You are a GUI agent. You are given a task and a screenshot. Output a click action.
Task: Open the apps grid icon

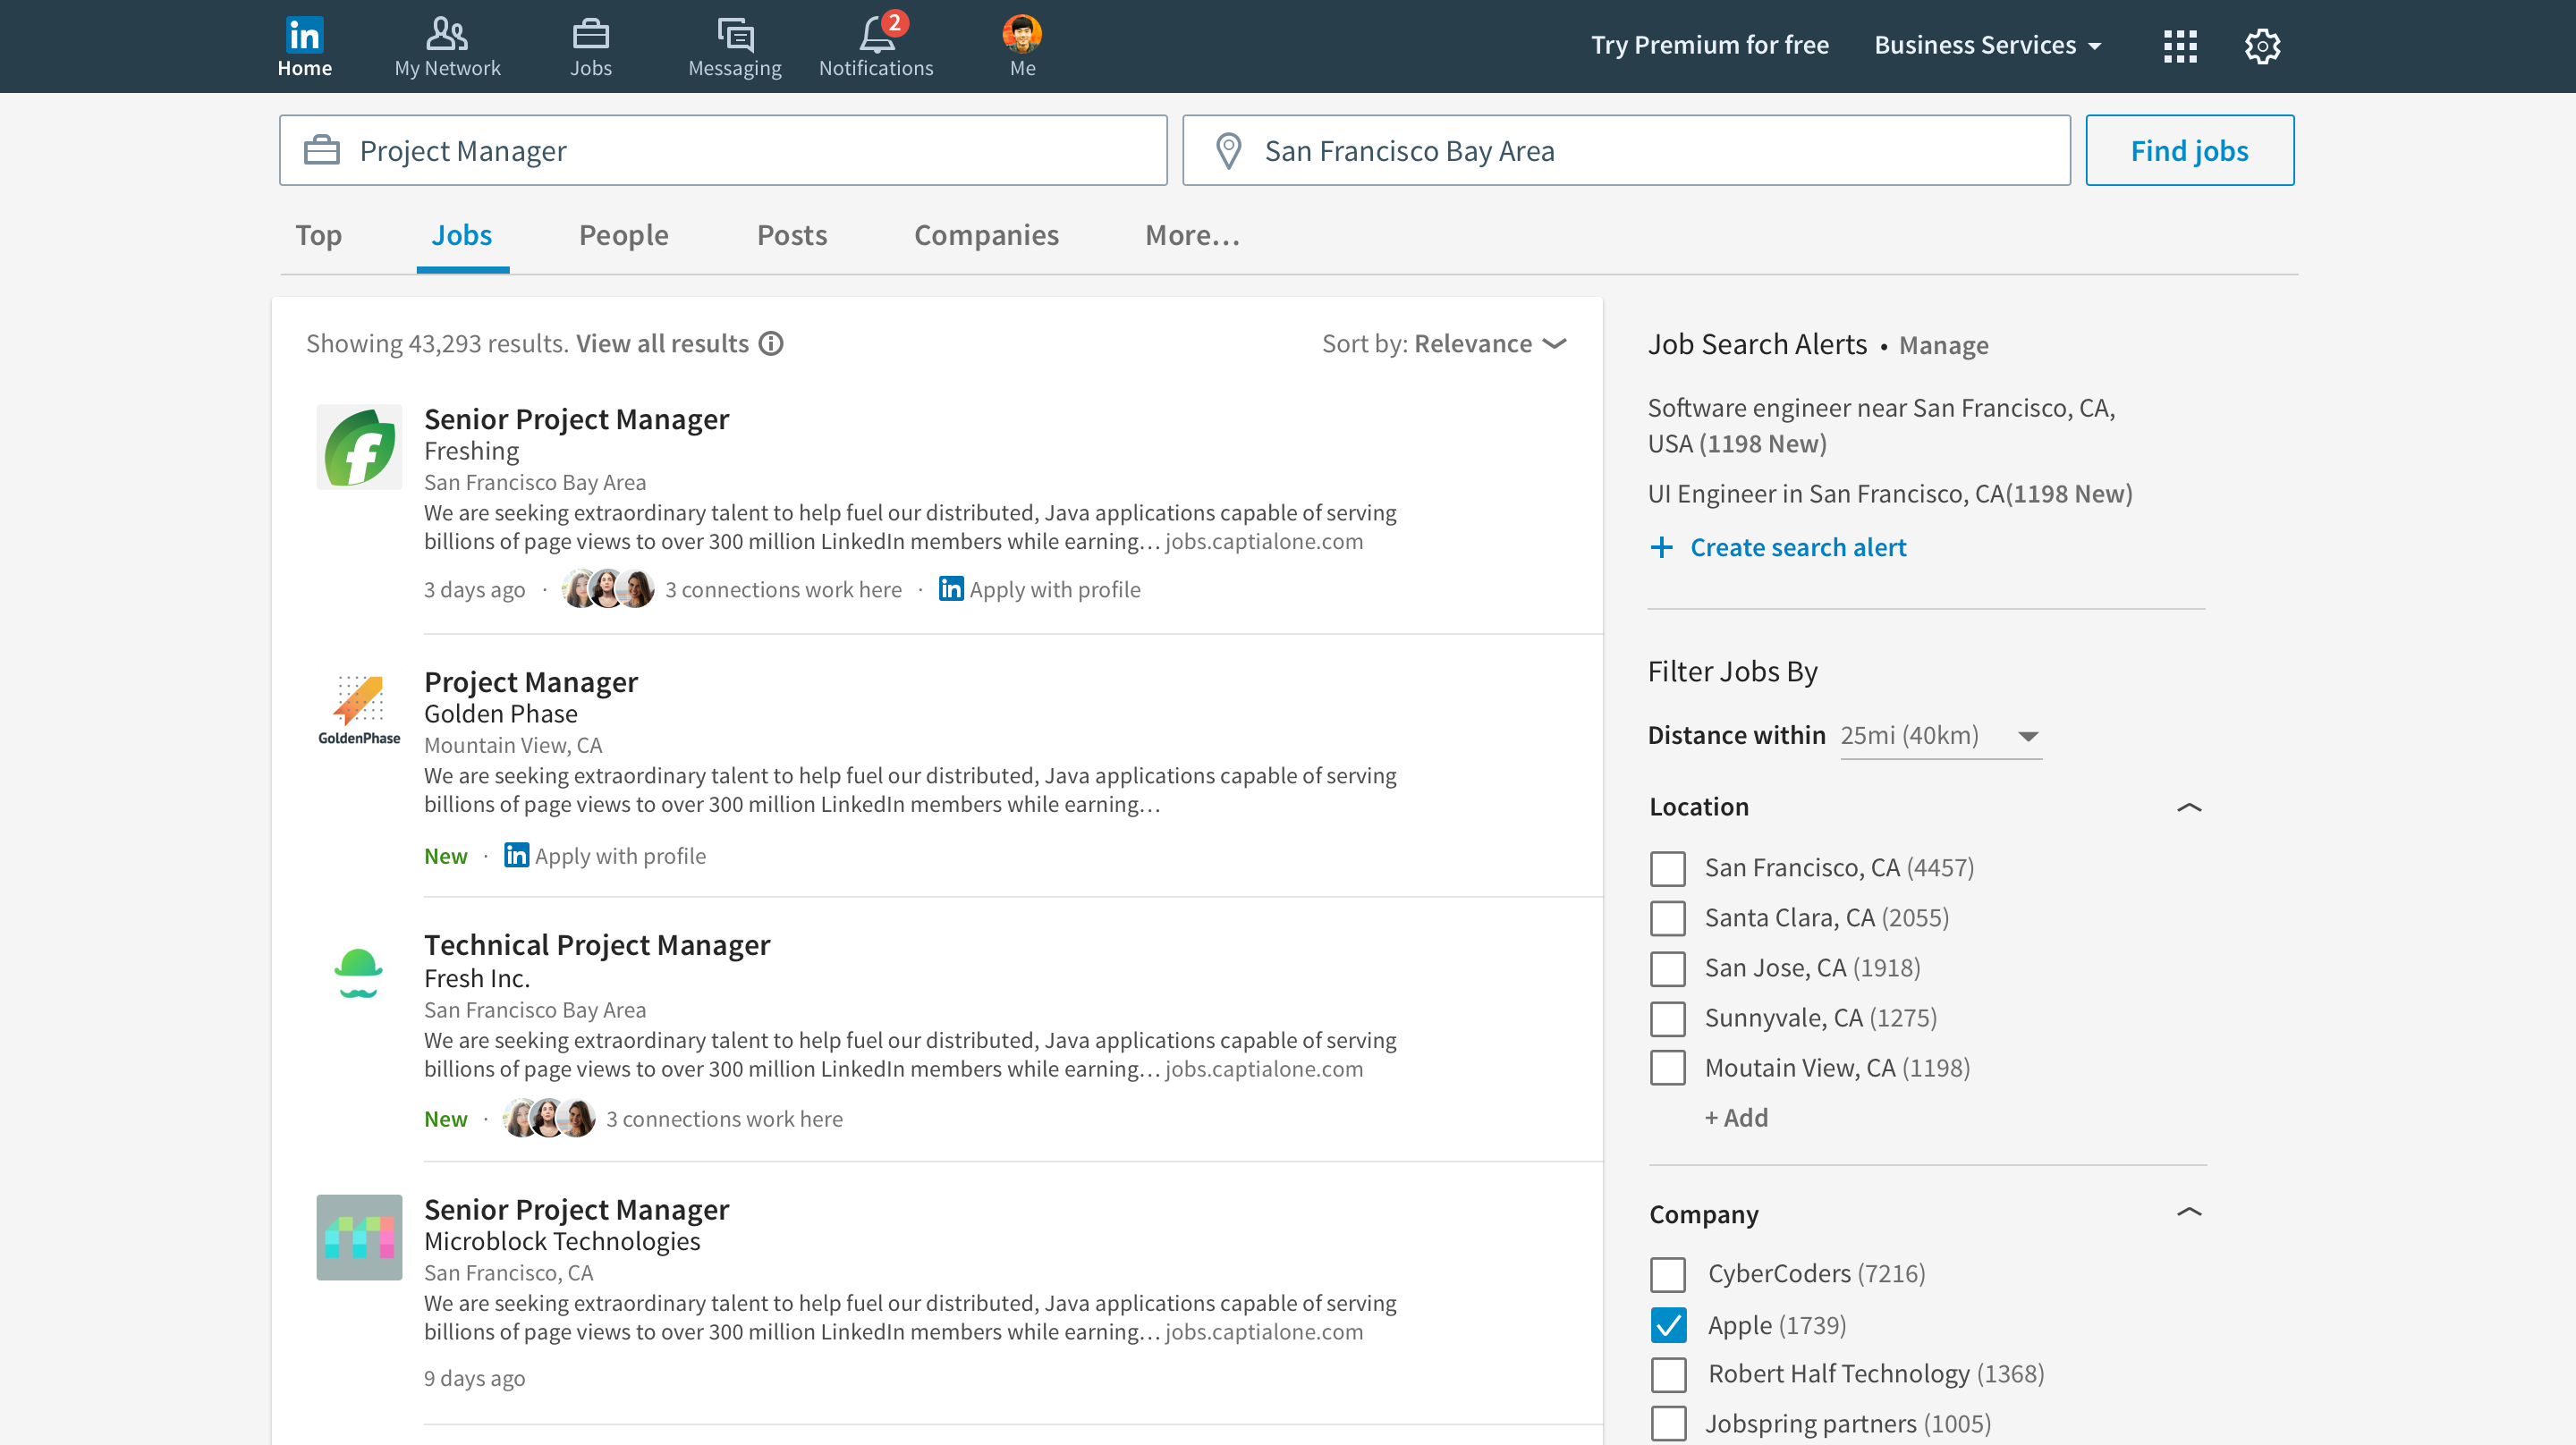pos(2180,46)
